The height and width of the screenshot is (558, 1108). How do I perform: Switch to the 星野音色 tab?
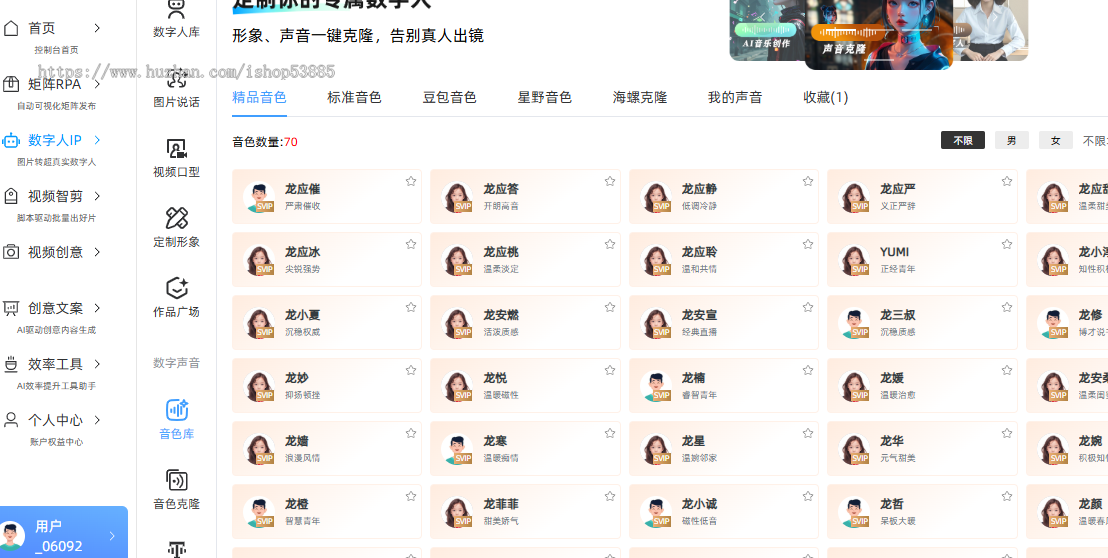point(545,97)
